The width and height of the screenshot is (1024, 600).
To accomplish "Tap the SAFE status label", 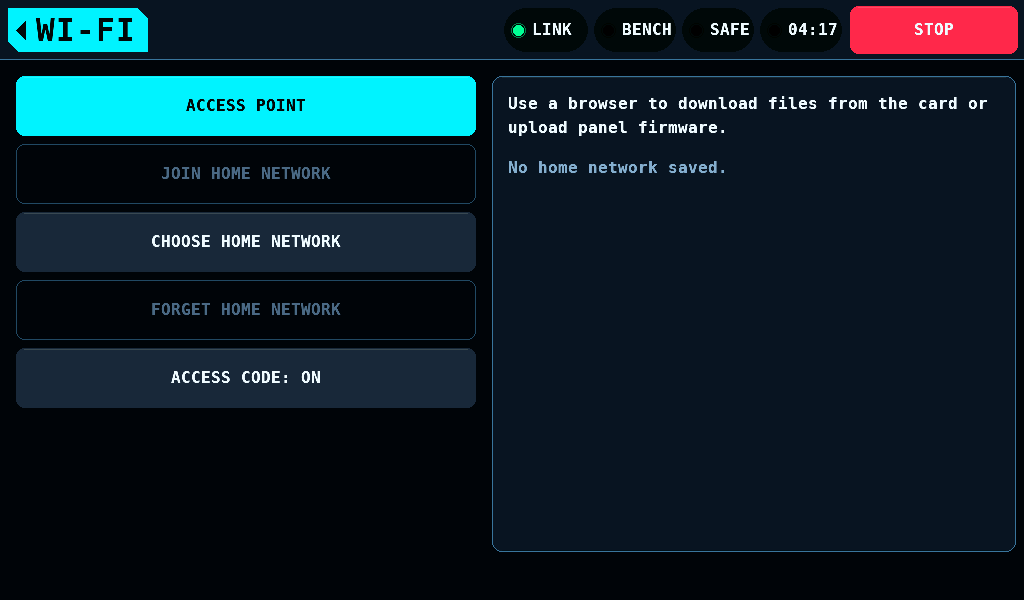I will click(729, 29).
